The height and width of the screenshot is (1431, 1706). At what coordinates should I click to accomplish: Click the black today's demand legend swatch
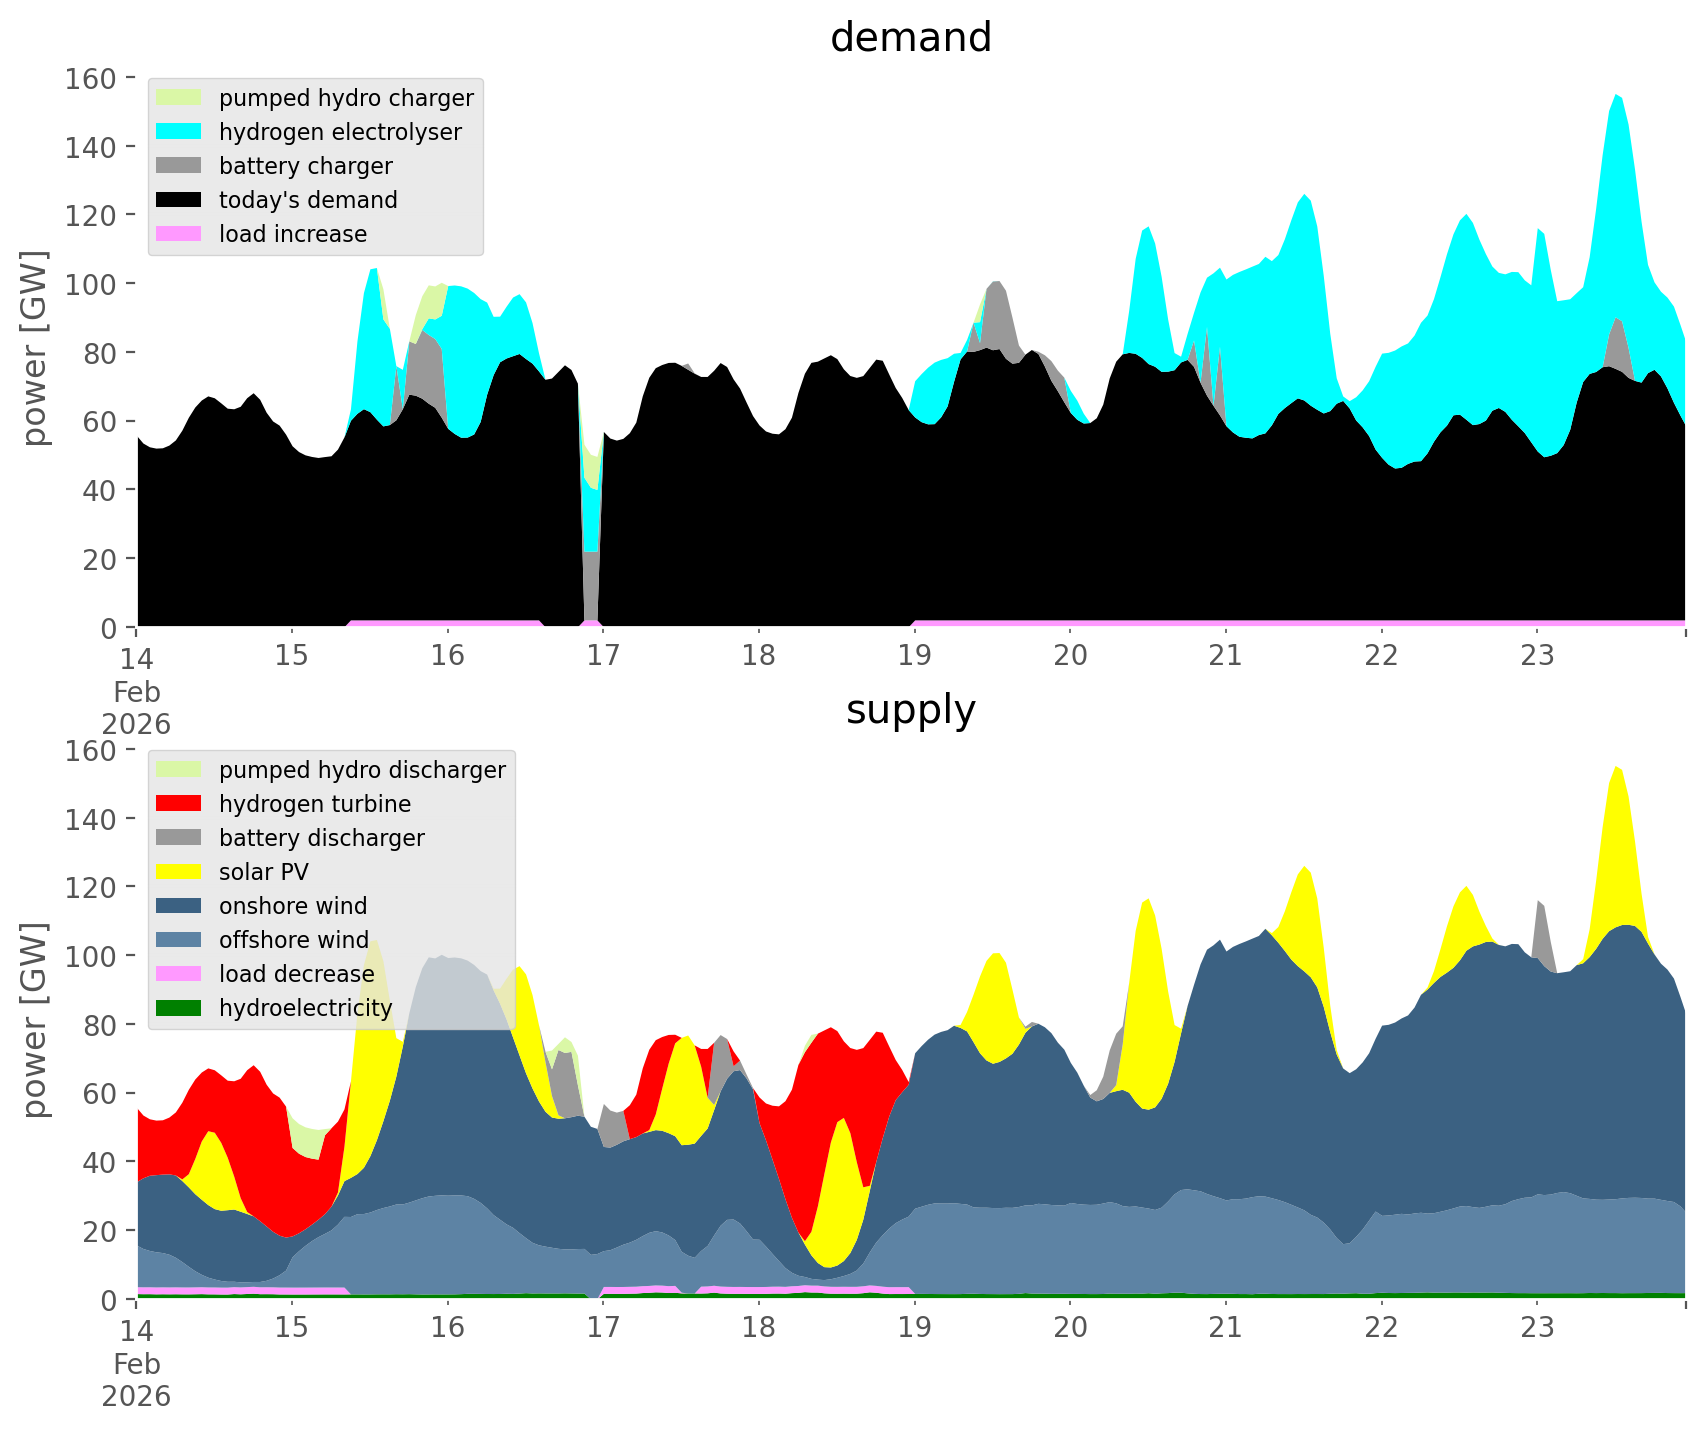click(180, 200)
